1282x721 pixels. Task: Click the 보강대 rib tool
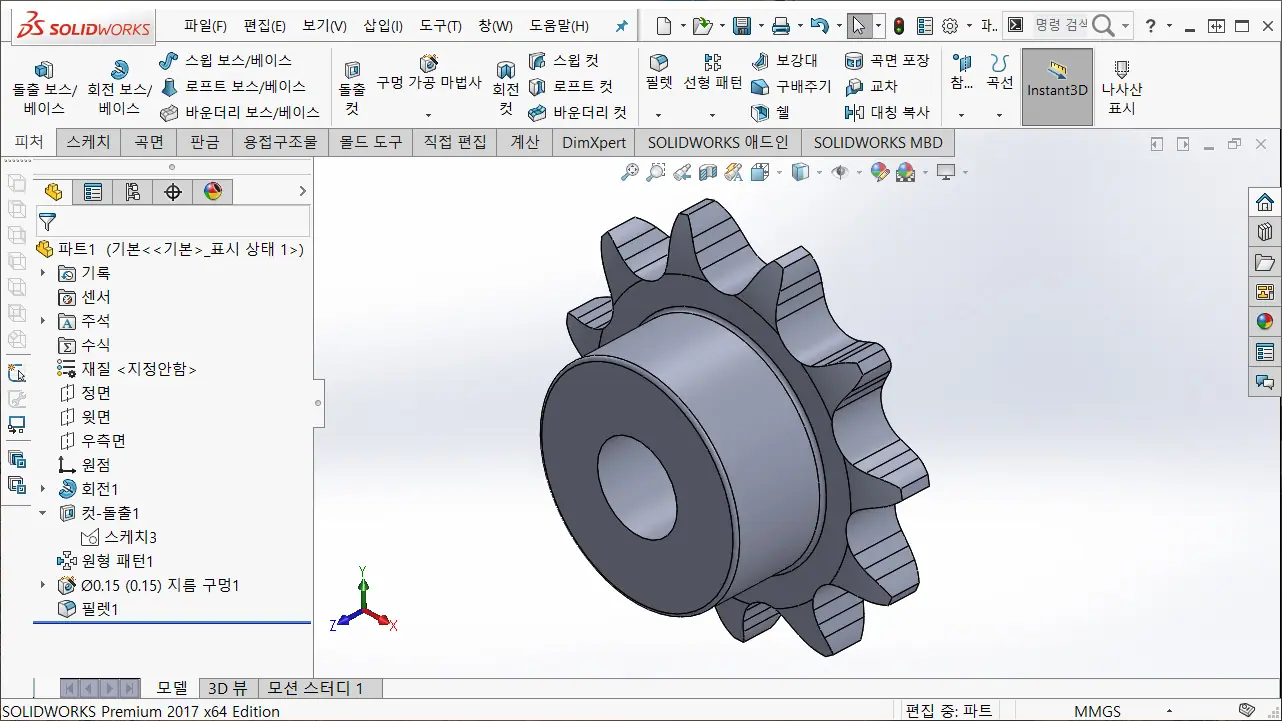[784, 61]
